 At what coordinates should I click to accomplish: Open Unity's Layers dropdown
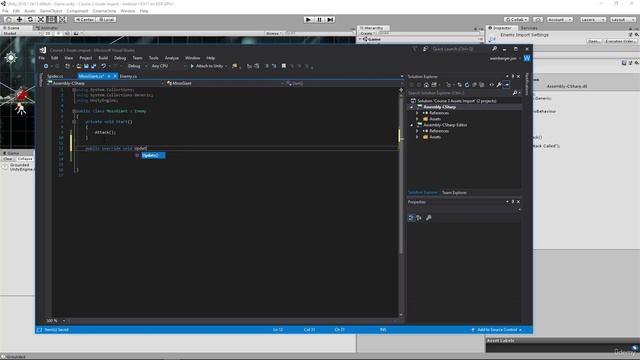coord(592,20)
